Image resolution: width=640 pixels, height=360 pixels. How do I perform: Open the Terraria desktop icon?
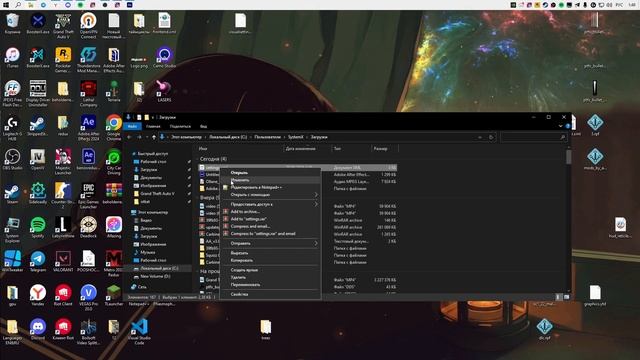(114, 91)
